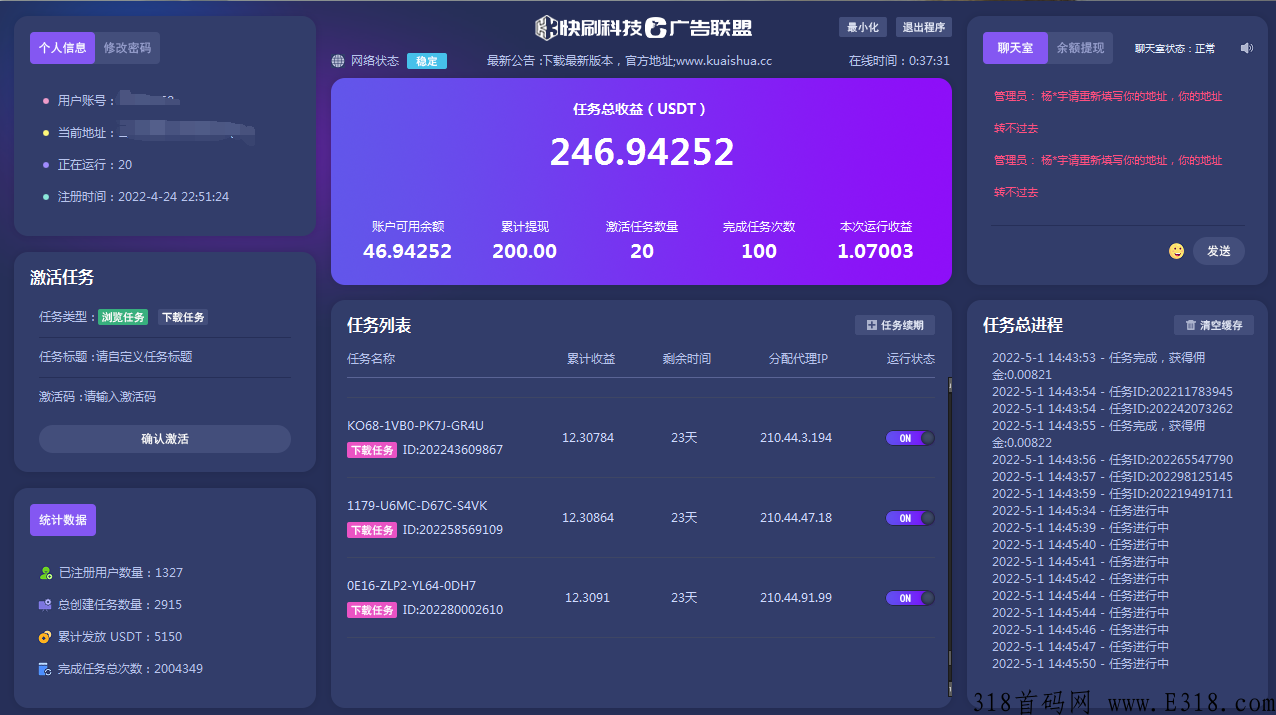Click the 最新公告 announcement text
This screenshot has width=1276, height=715.
coord(629,61)
